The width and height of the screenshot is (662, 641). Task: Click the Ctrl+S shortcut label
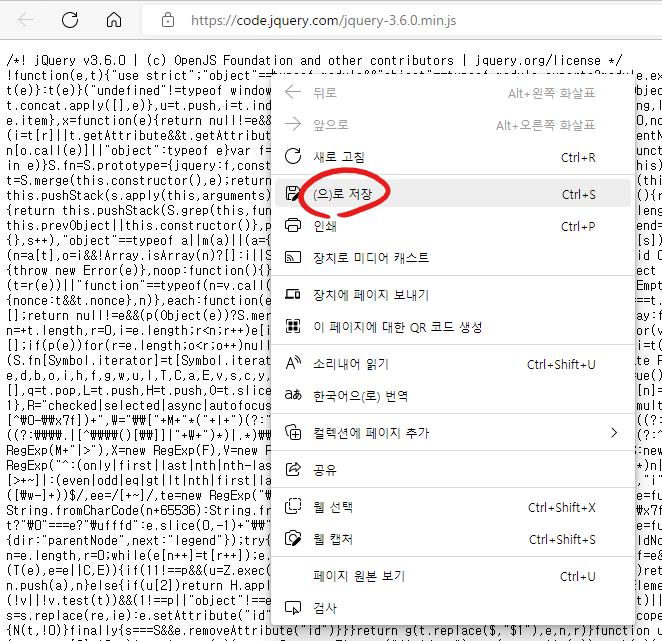[578, 194]
